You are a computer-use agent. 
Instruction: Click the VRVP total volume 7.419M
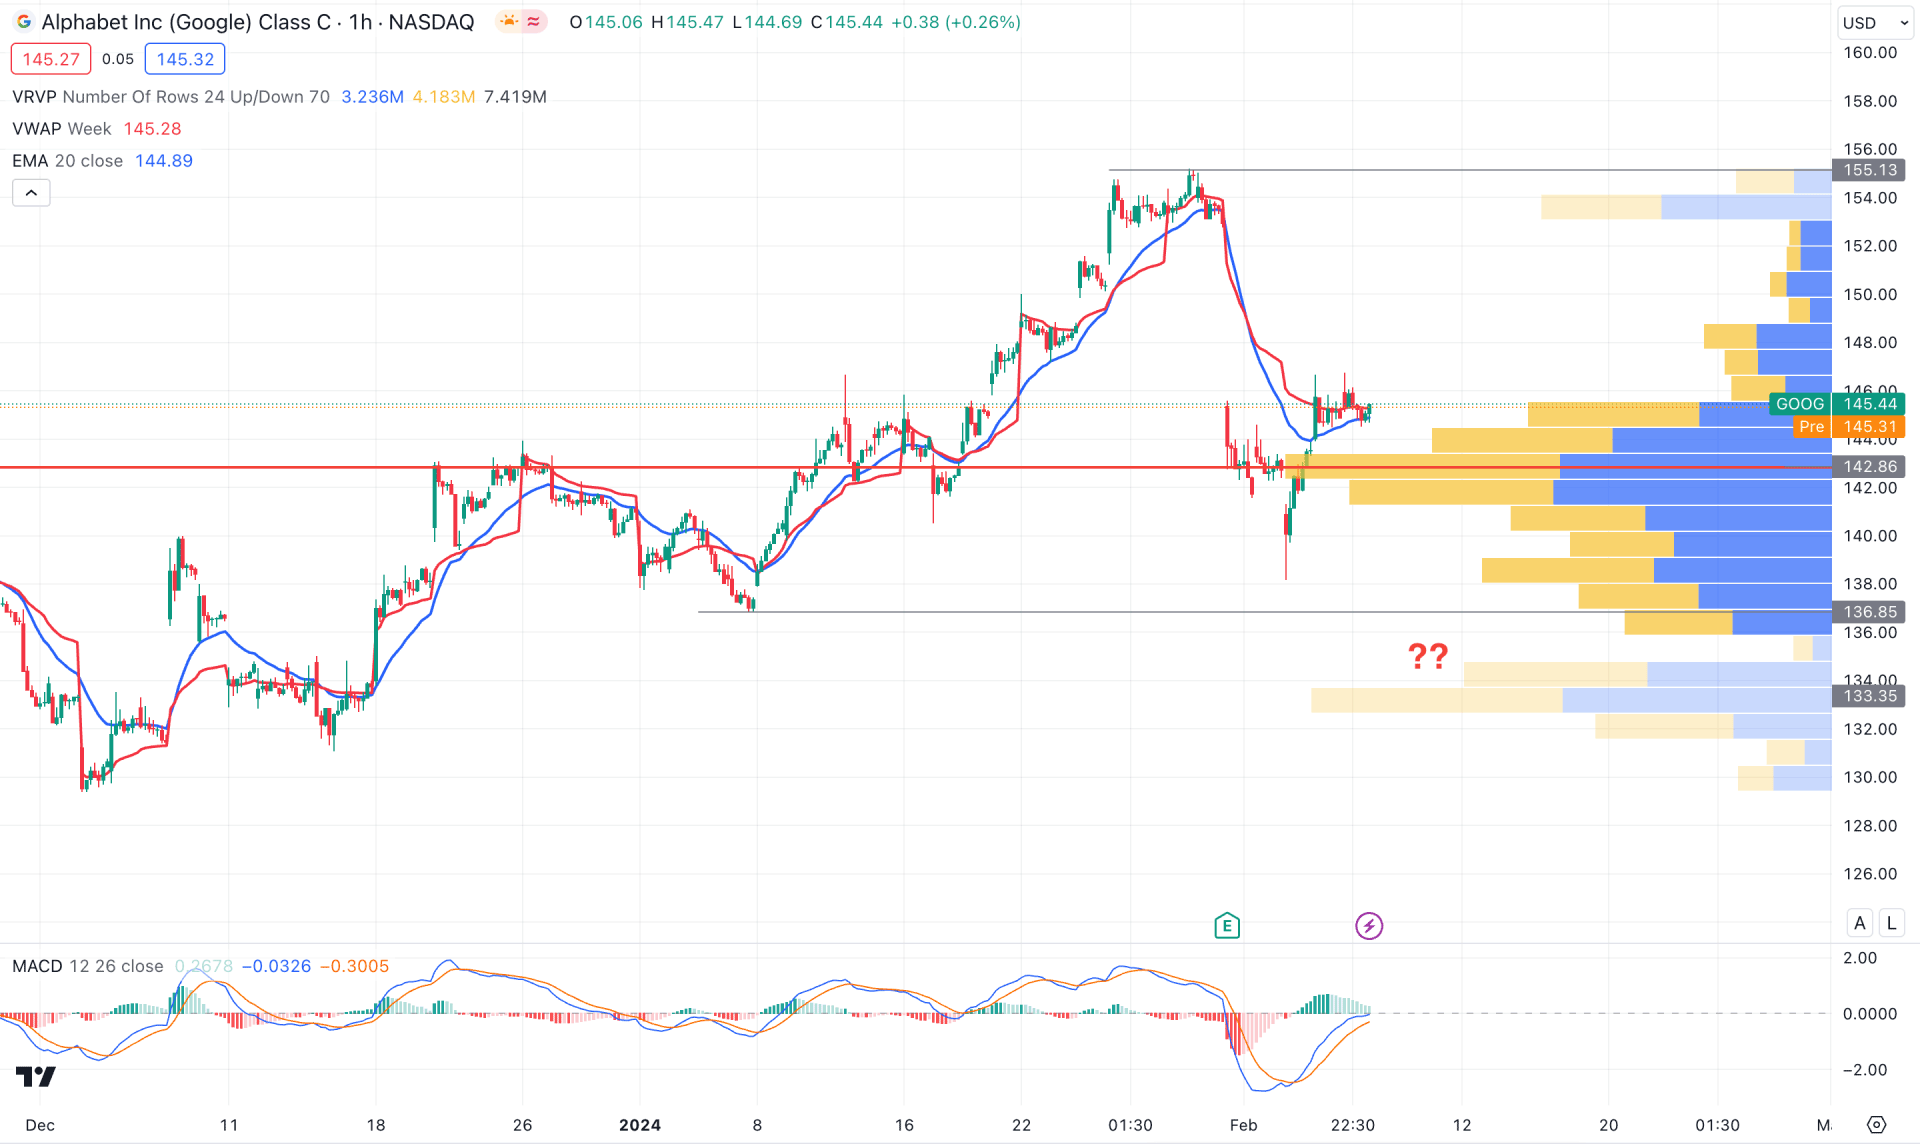click(x=515, y=97)
